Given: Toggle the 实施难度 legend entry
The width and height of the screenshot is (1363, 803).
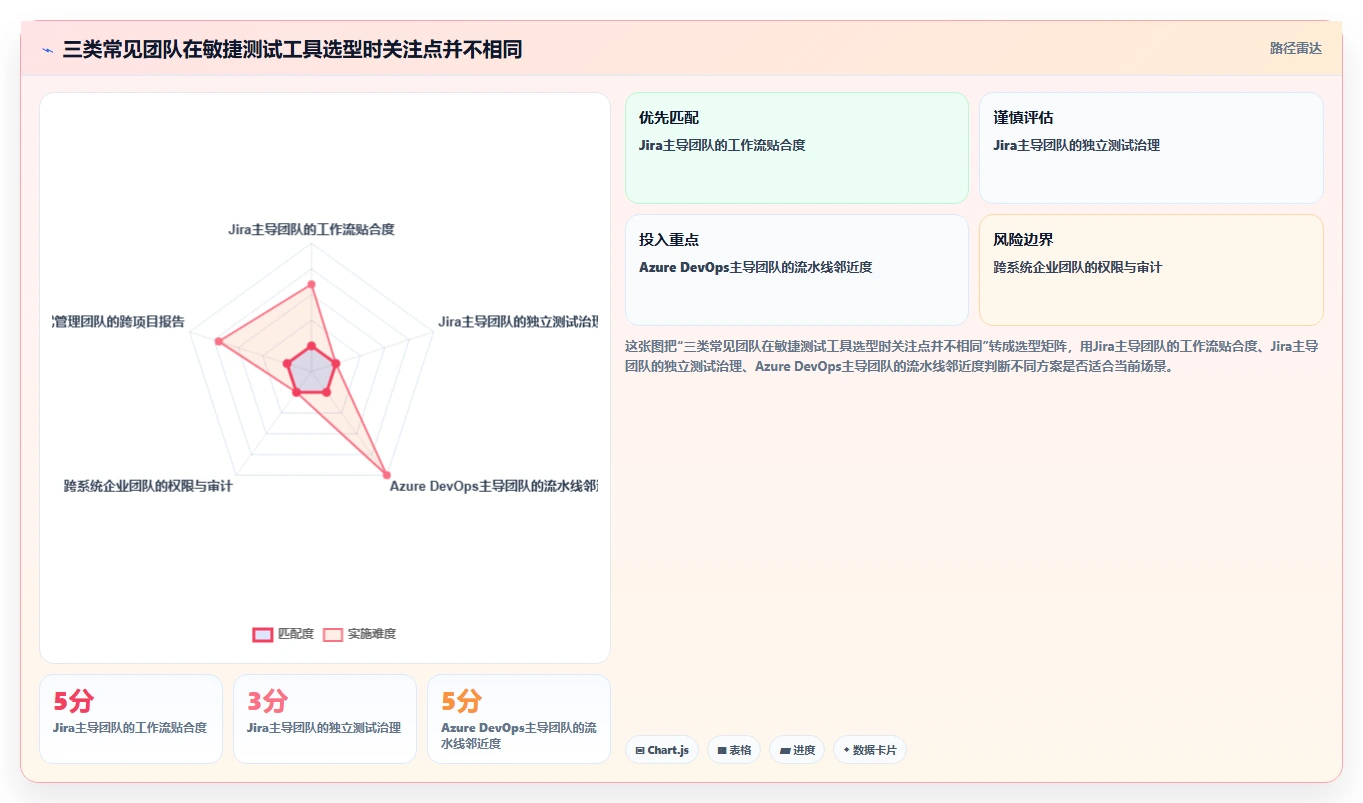Looking at the screenshot, I should click(360, 634).
